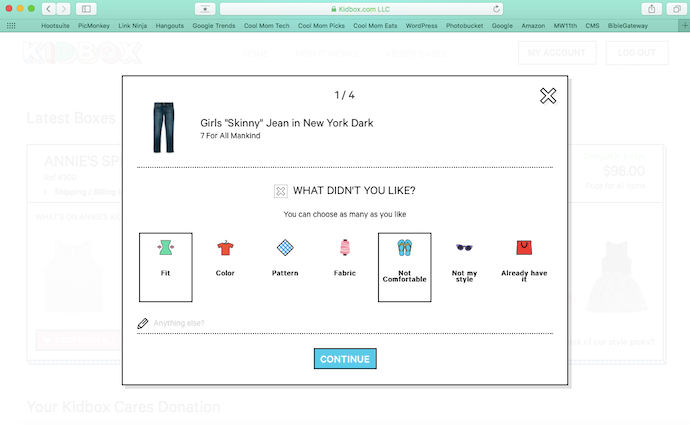
Task: Click the dress thumbnail behind the dialog
Action: (617, 276)
